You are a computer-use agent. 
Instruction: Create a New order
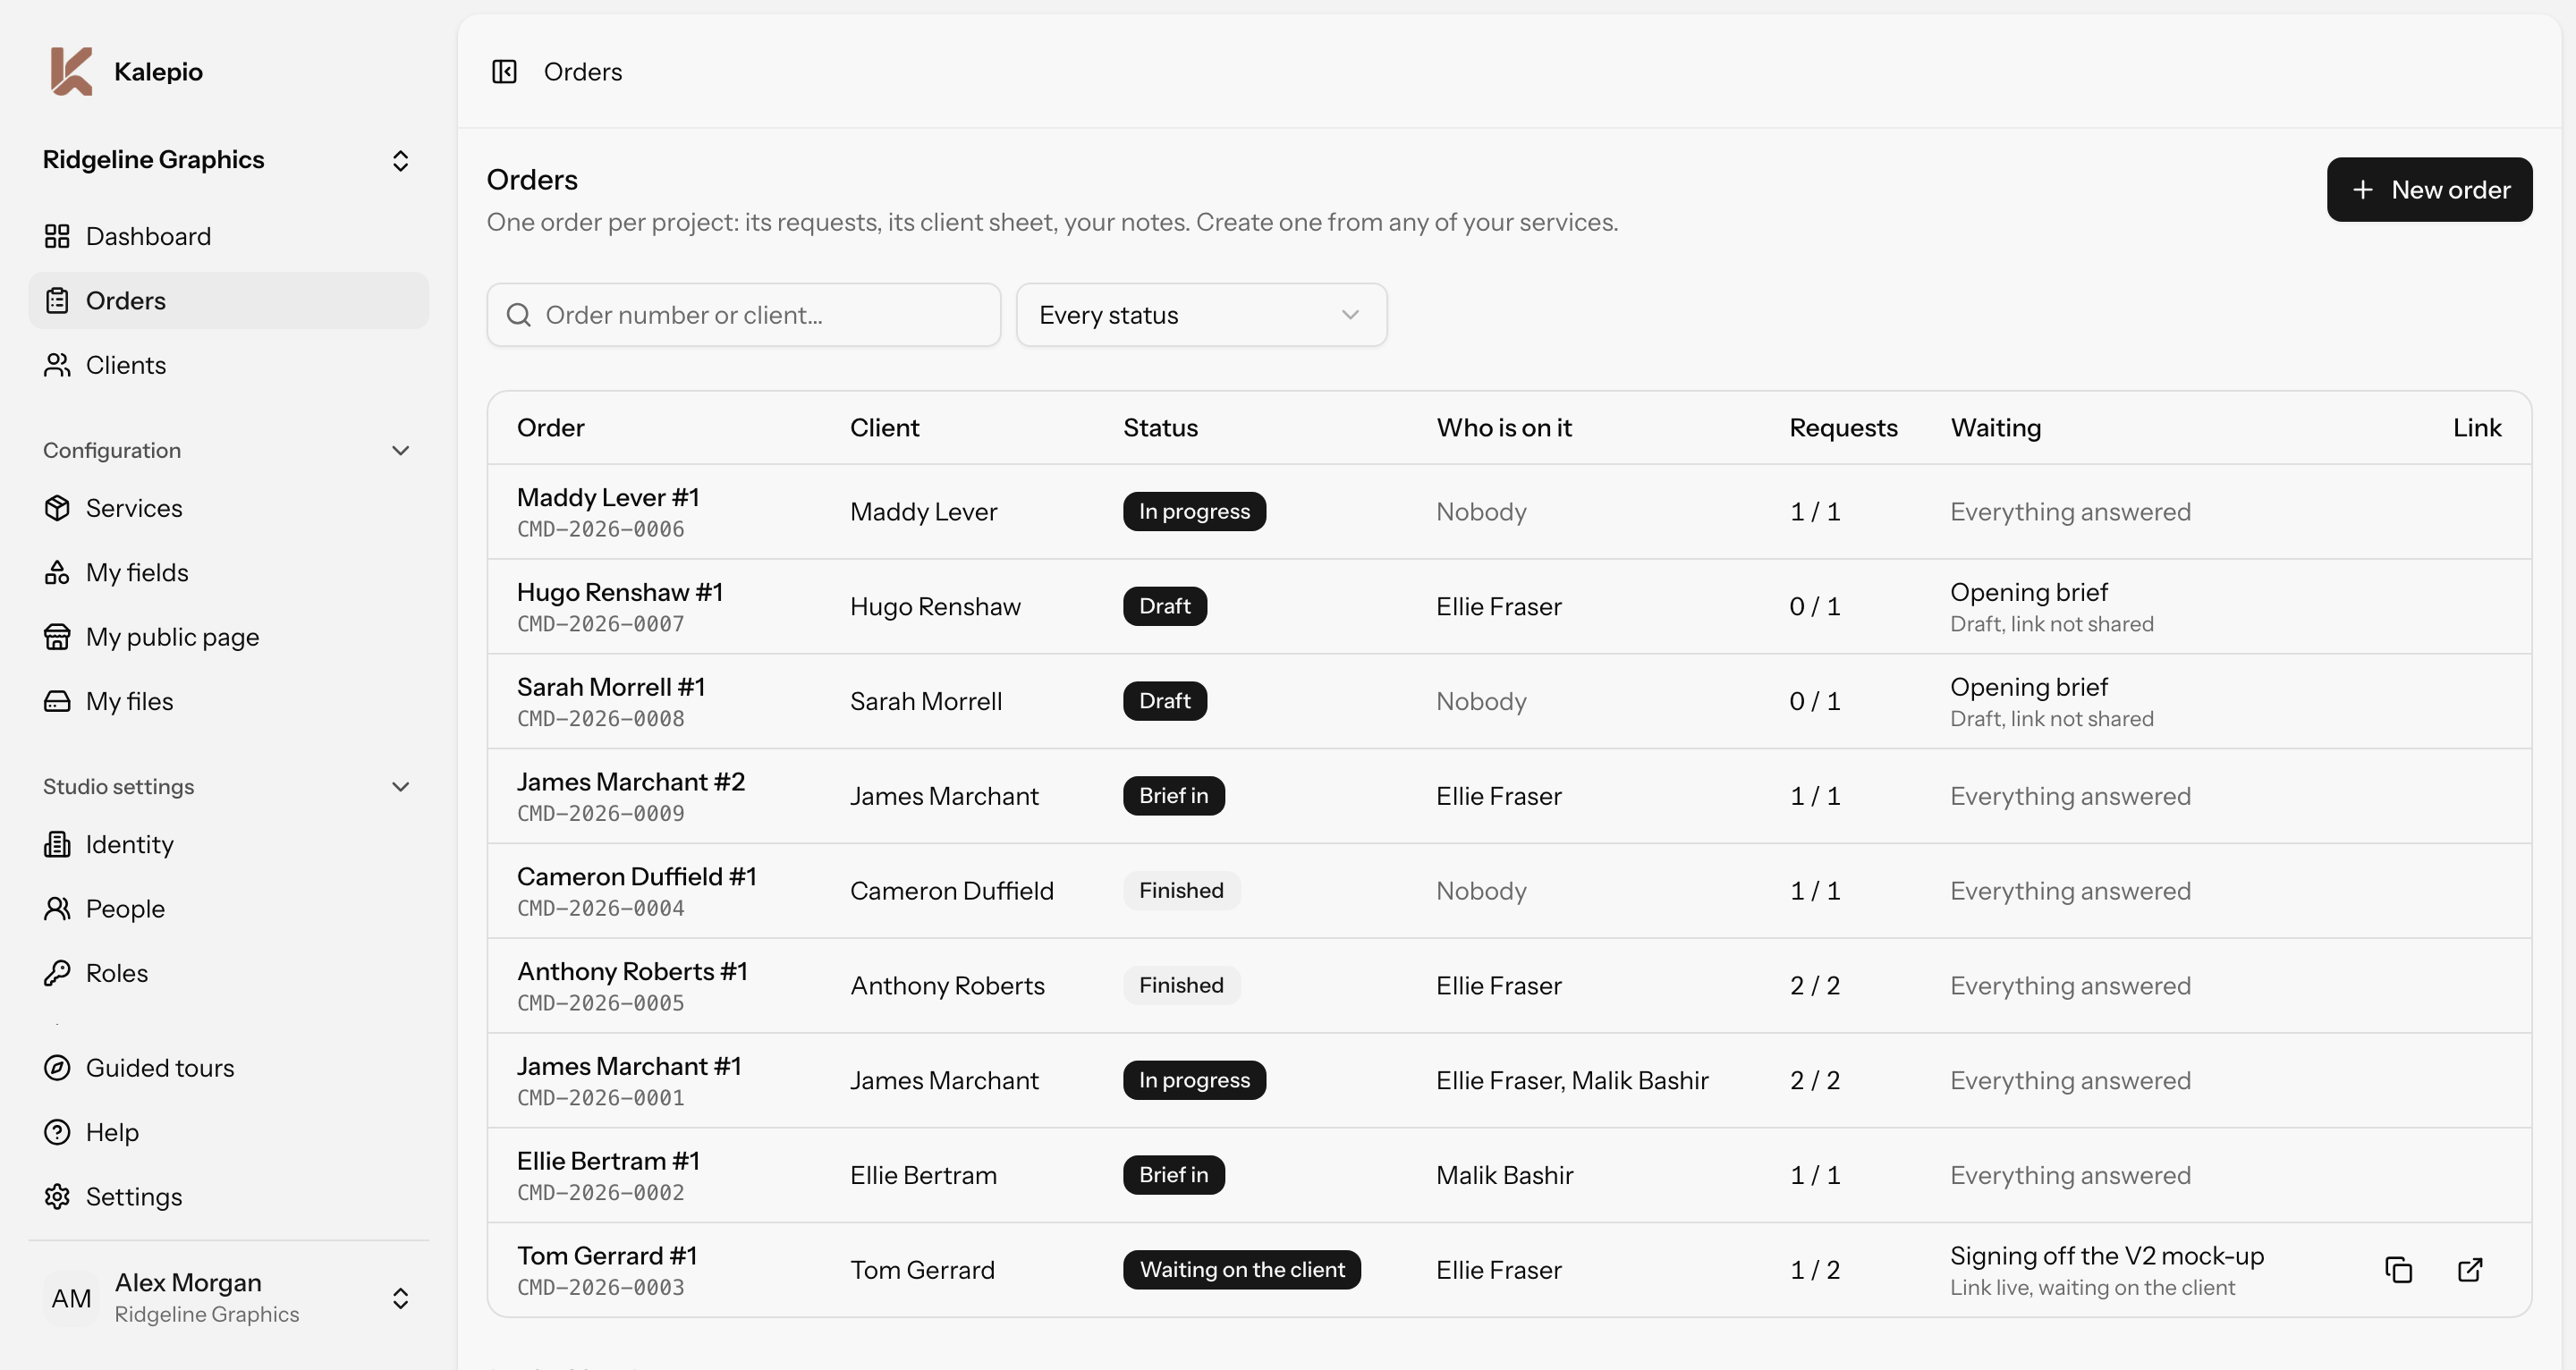click(x=2429, y=190)
